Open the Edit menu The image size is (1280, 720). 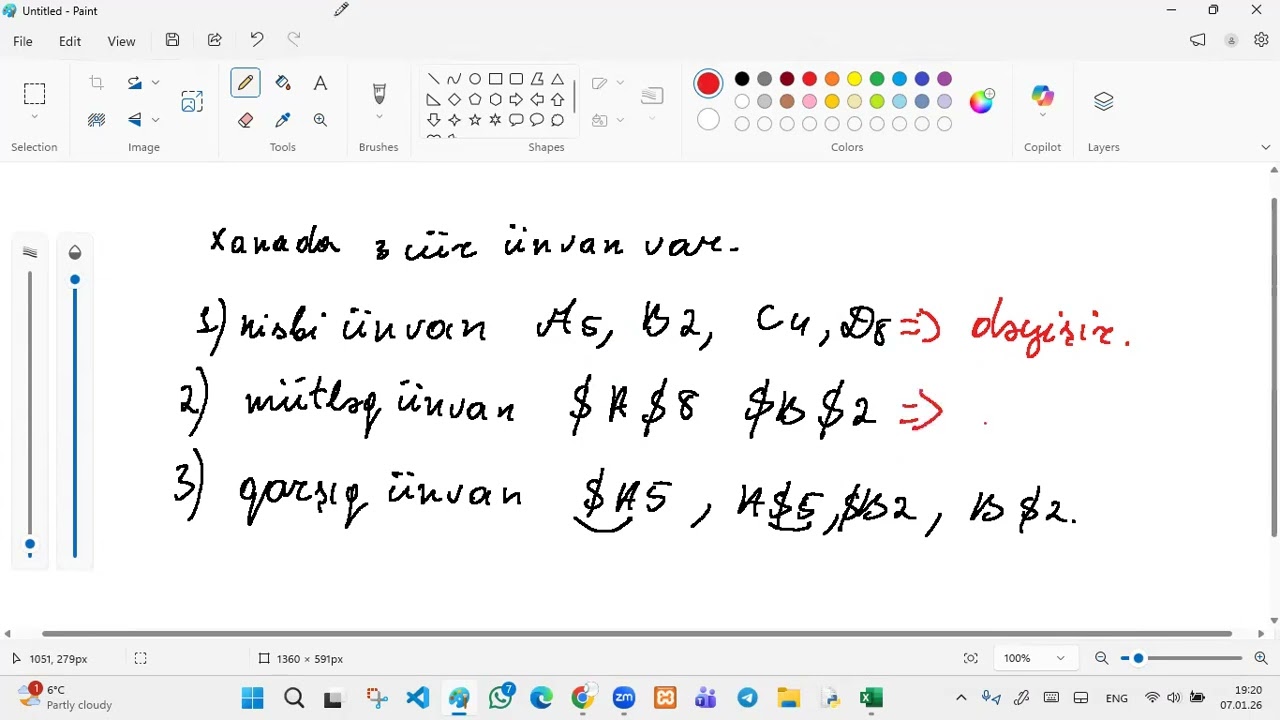(x=69, y=41)
